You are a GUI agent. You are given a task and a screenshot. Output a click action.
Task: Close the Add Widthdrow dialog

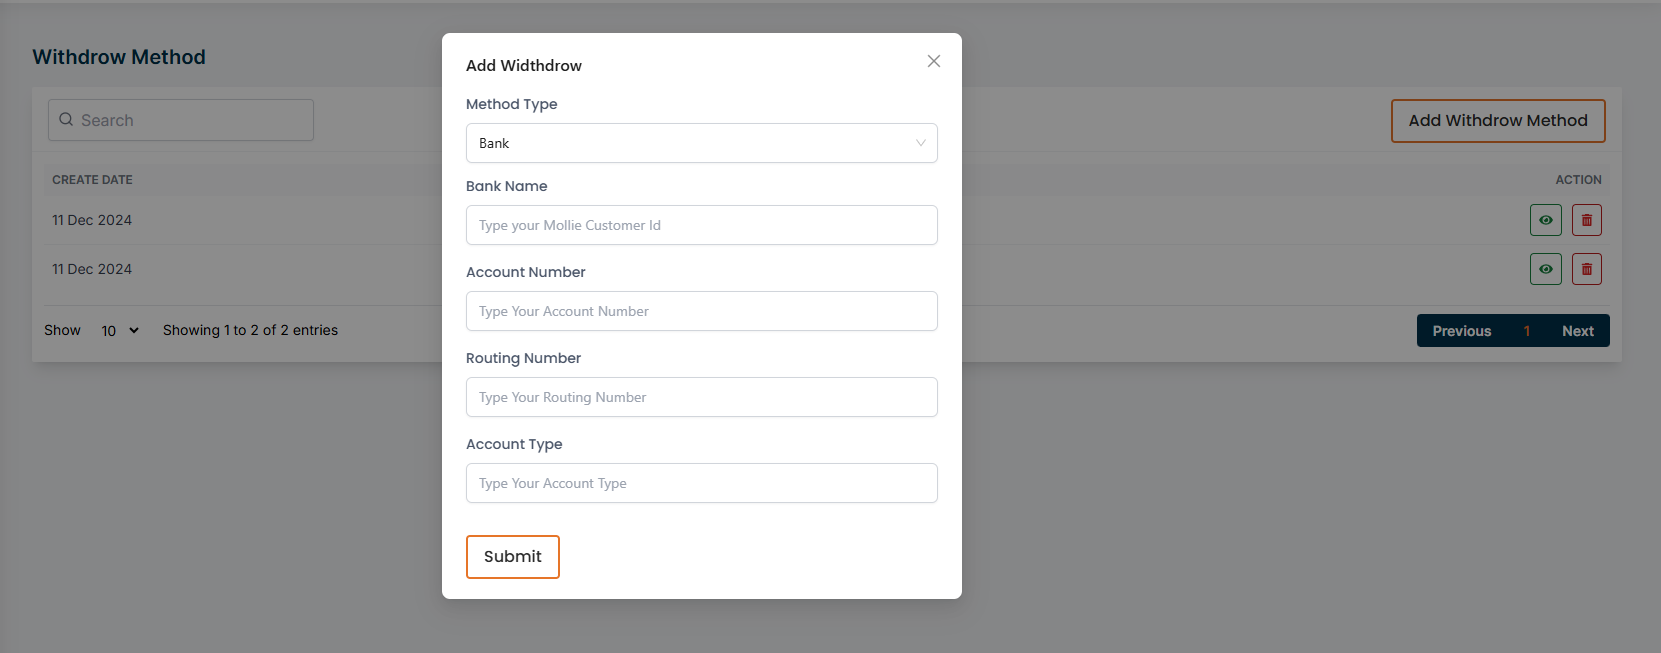click(933, 61)
